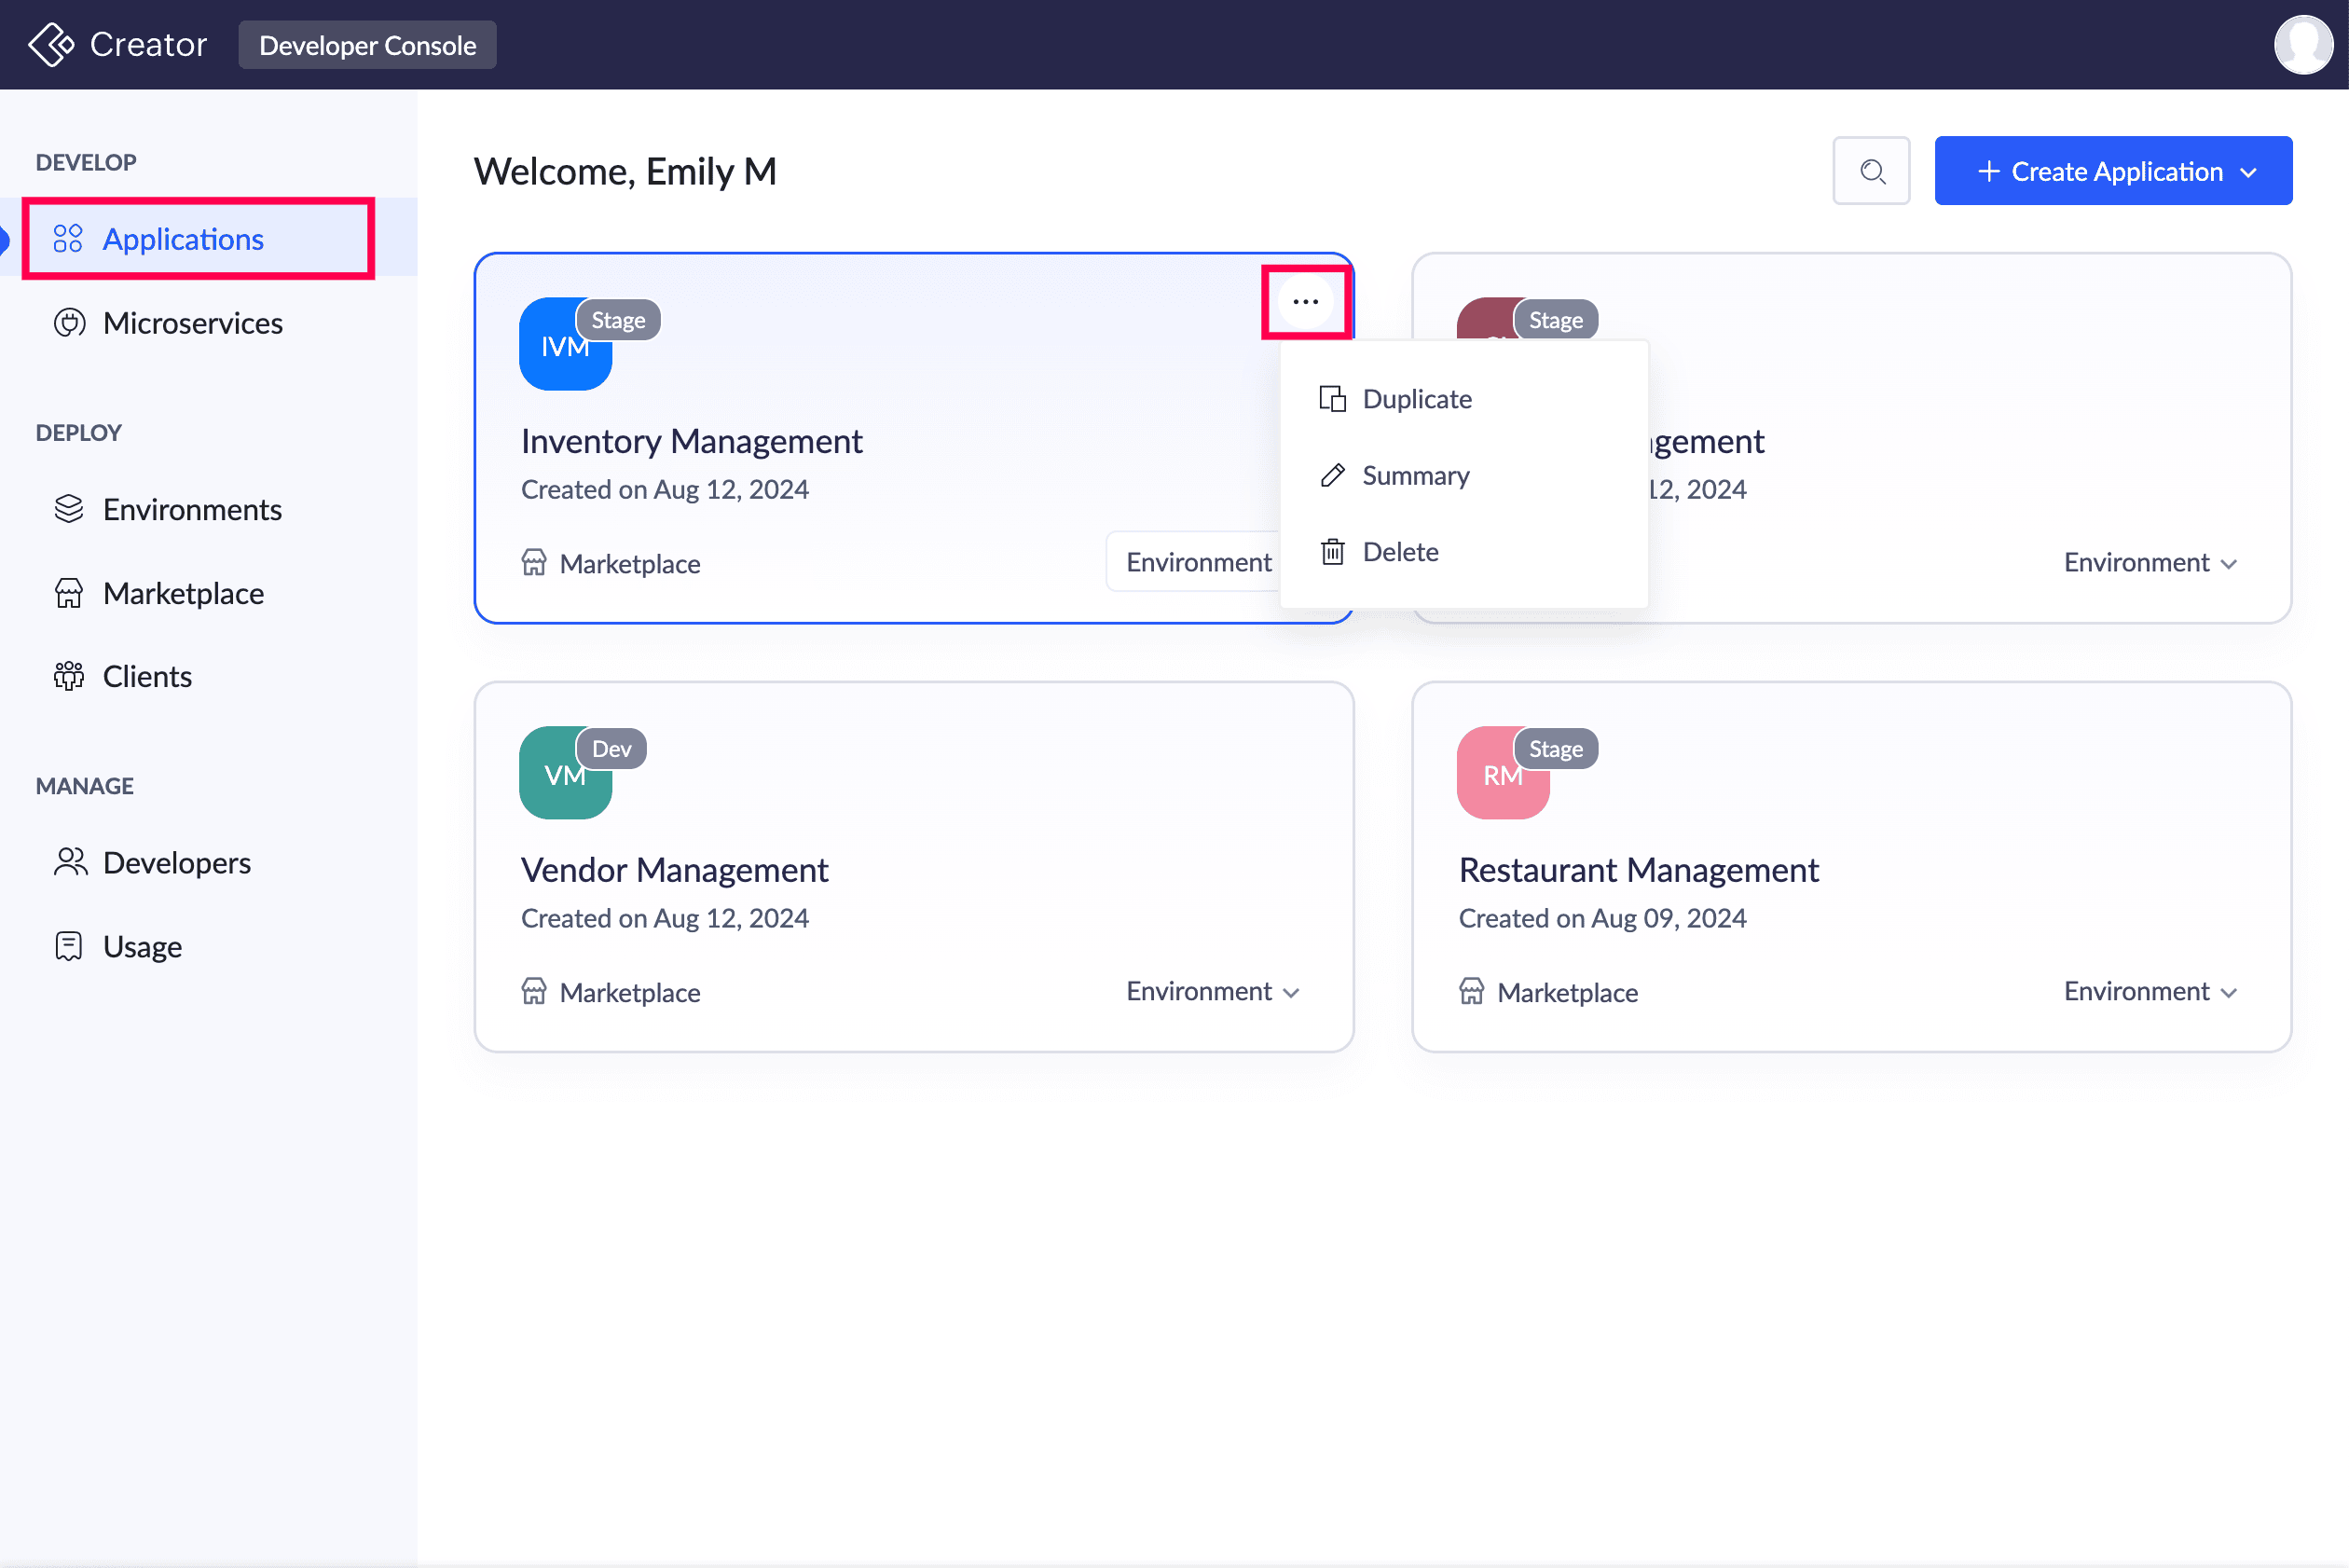Viewport: 2349px width, 1568px height.
Task: Open Developers under Manage
Action: (176, 863)
